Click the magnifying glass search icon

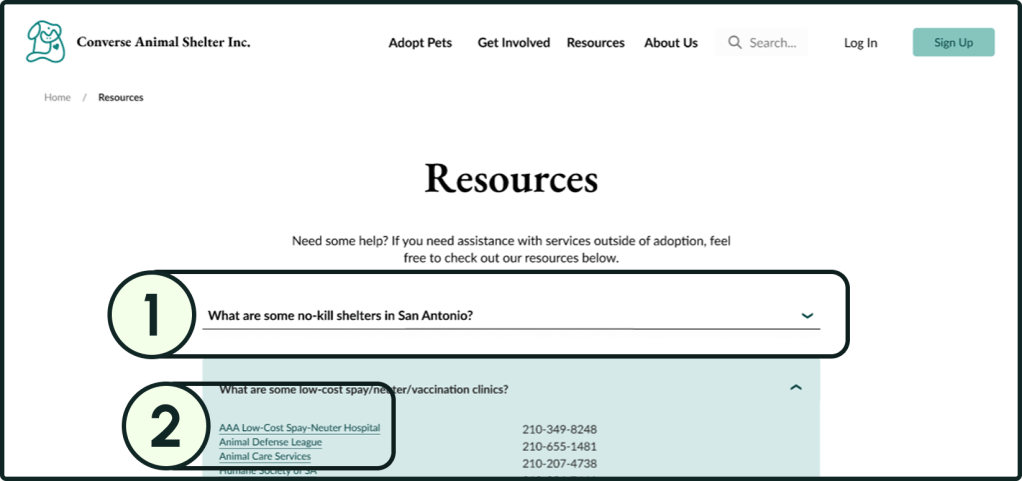click(x=735, y=43)
